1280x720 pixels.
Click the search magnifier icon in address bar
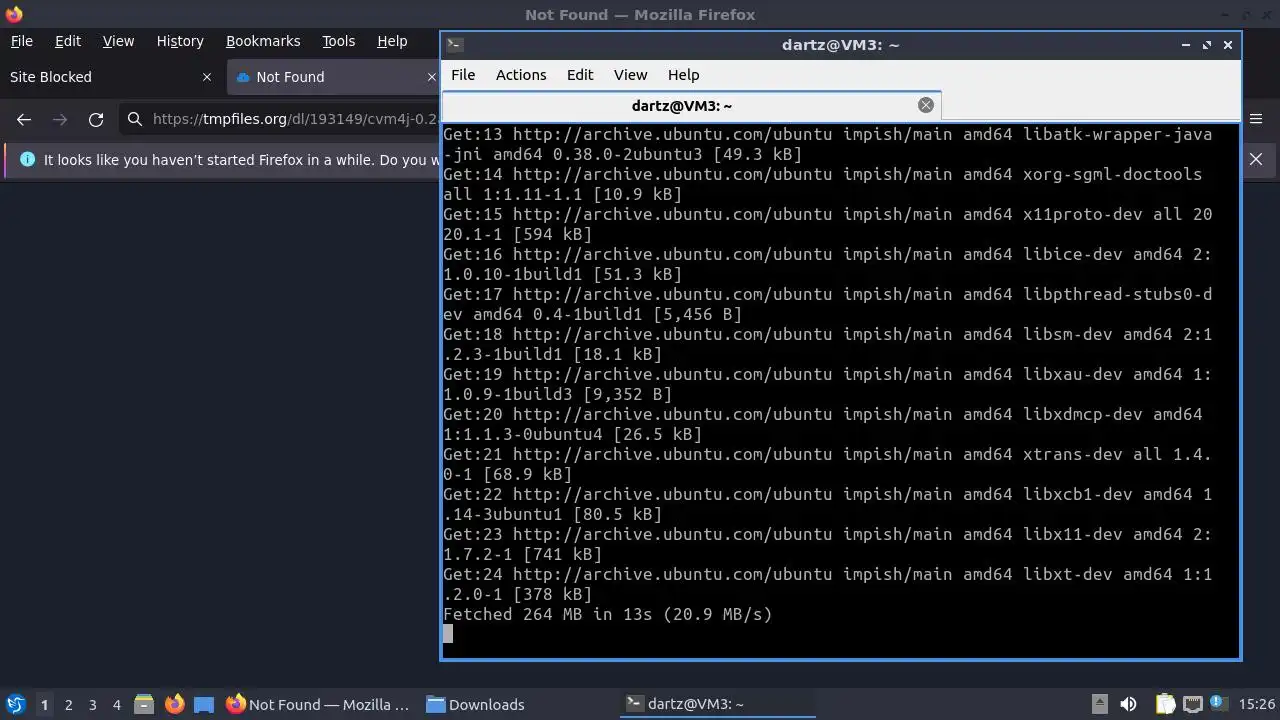[135, 119]
